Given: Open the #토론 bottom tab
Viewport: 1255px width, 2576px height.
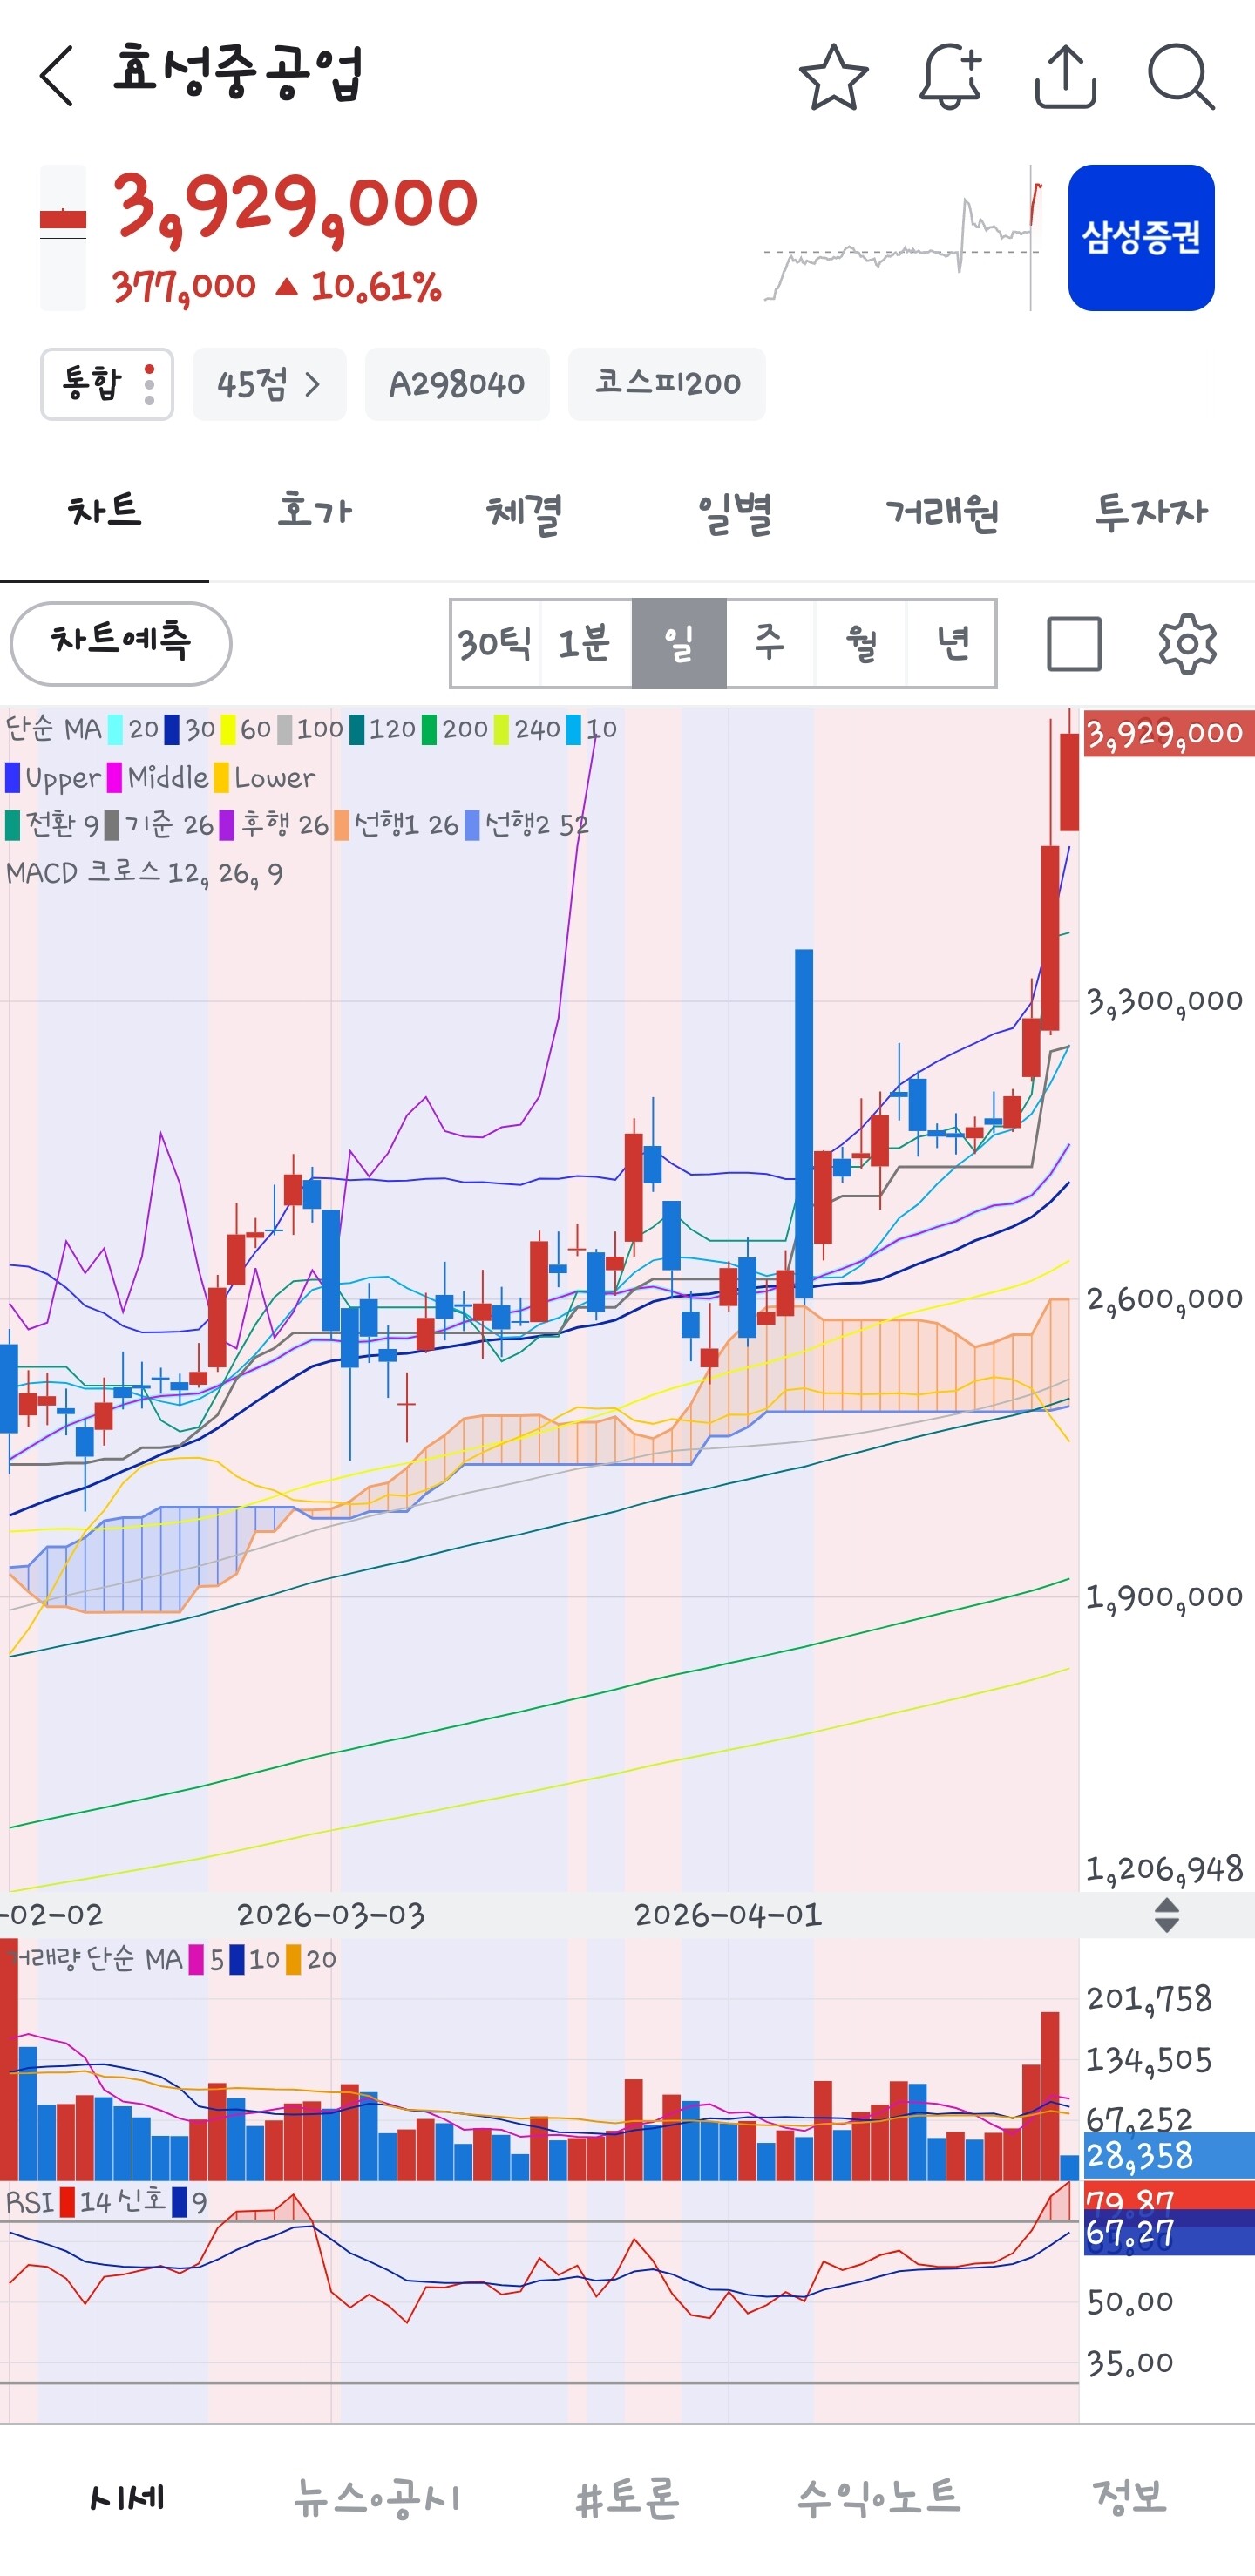Looking at the screenshot, I should pyautogui.click(x=628, y=2498).
